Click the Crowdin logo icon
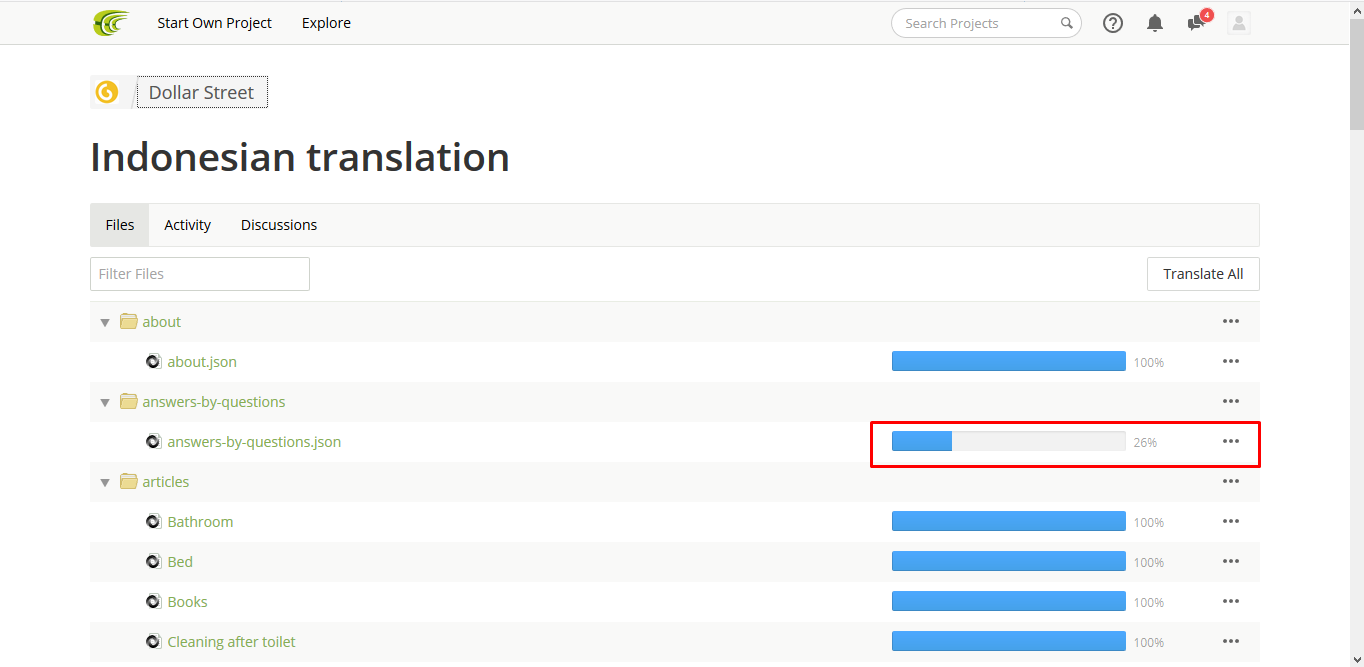1364x667 pixels. pos(111,22)
